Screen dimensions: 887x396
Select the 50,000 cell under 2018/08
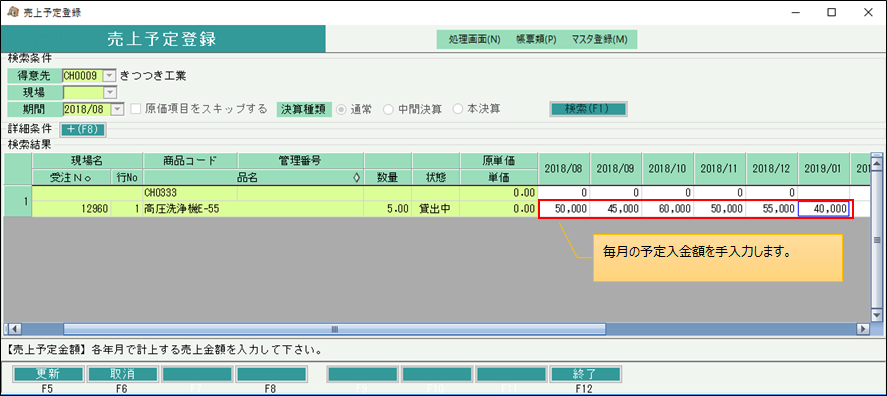coord(564,209)
